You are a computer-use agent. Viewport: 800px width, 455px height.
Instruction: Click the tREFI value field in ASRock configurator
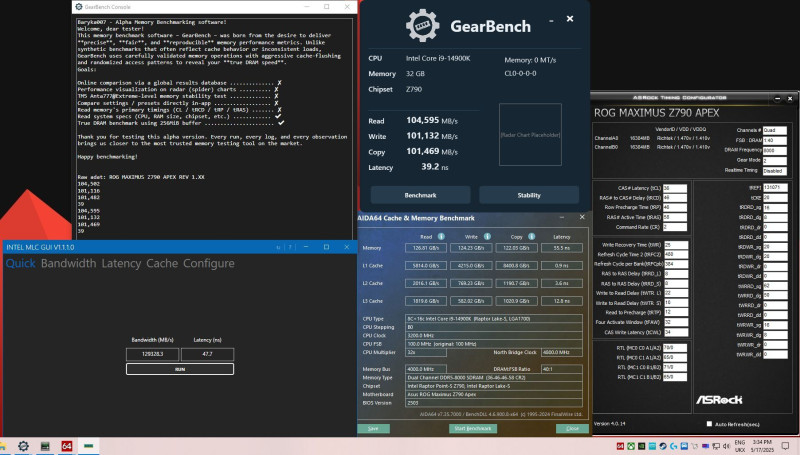(775, 188)
